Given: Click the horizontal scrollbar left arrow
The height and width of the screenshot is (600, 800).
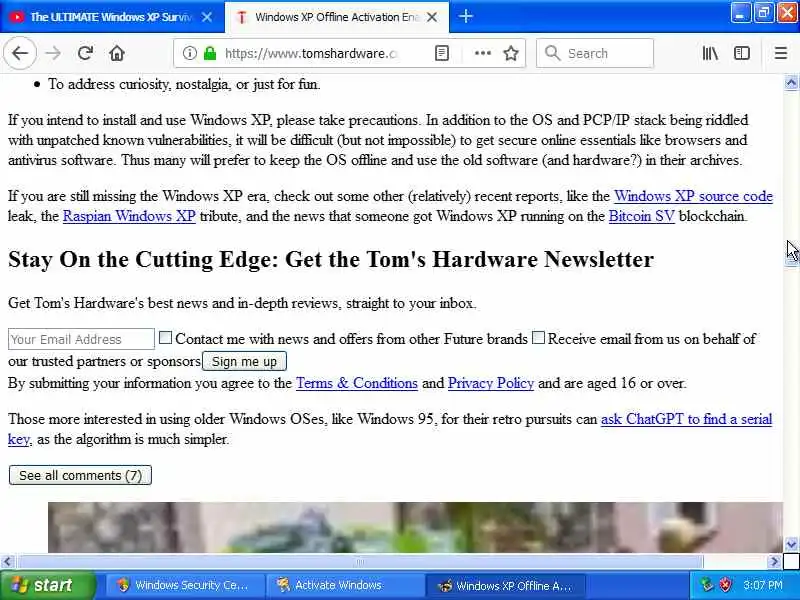Looking at the screenshot, I should click(7, 562).
